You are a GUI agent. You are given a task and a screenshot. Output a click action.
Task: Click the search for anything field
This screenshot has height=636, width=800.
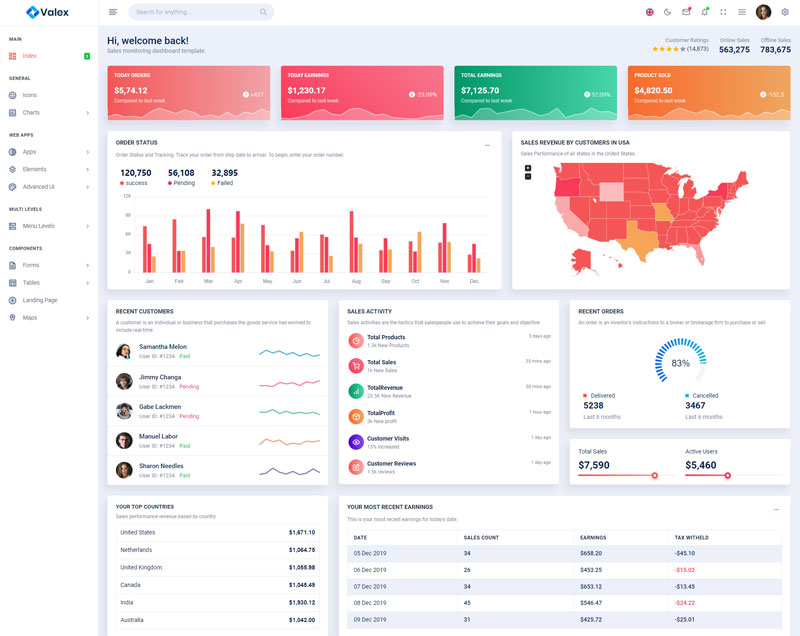click(x=190, y=12)
